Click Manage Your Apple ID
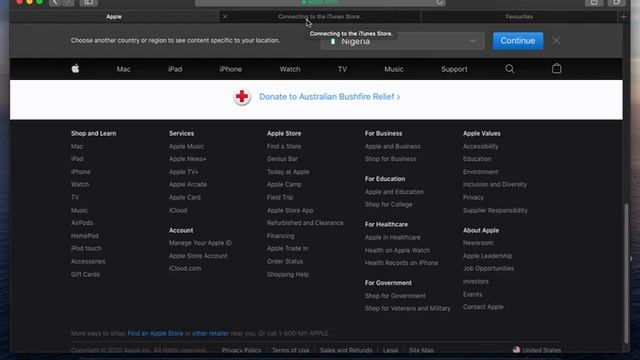Screen dimensions: 640x360 pos(200,243)
